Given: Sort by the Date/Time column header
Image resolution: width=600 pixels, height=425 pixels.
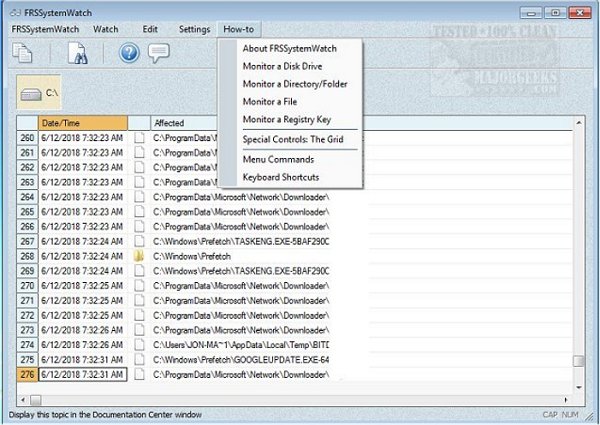Looking at the screenshot, I should [x=83, y=123].
